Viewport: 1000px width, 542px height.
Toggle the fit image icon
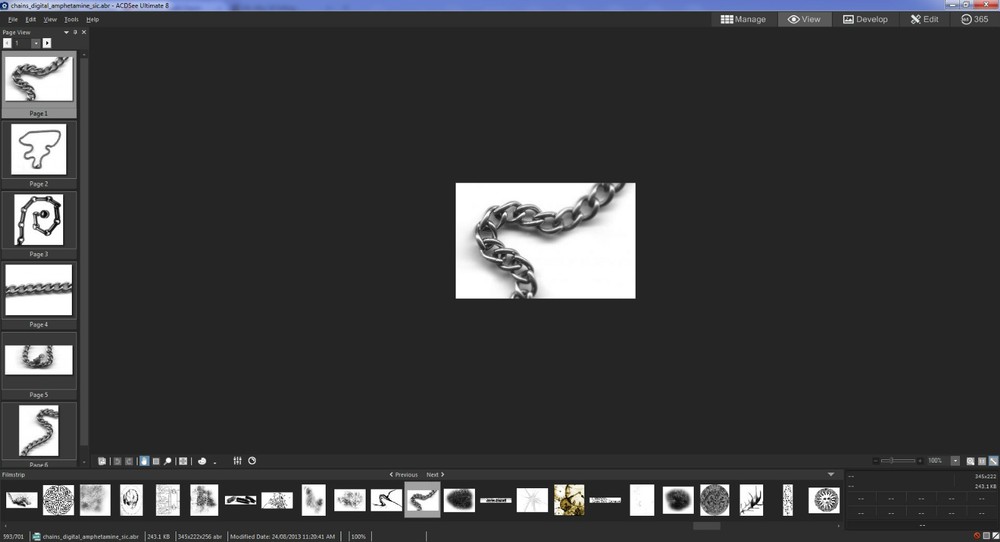coord(993,461)
